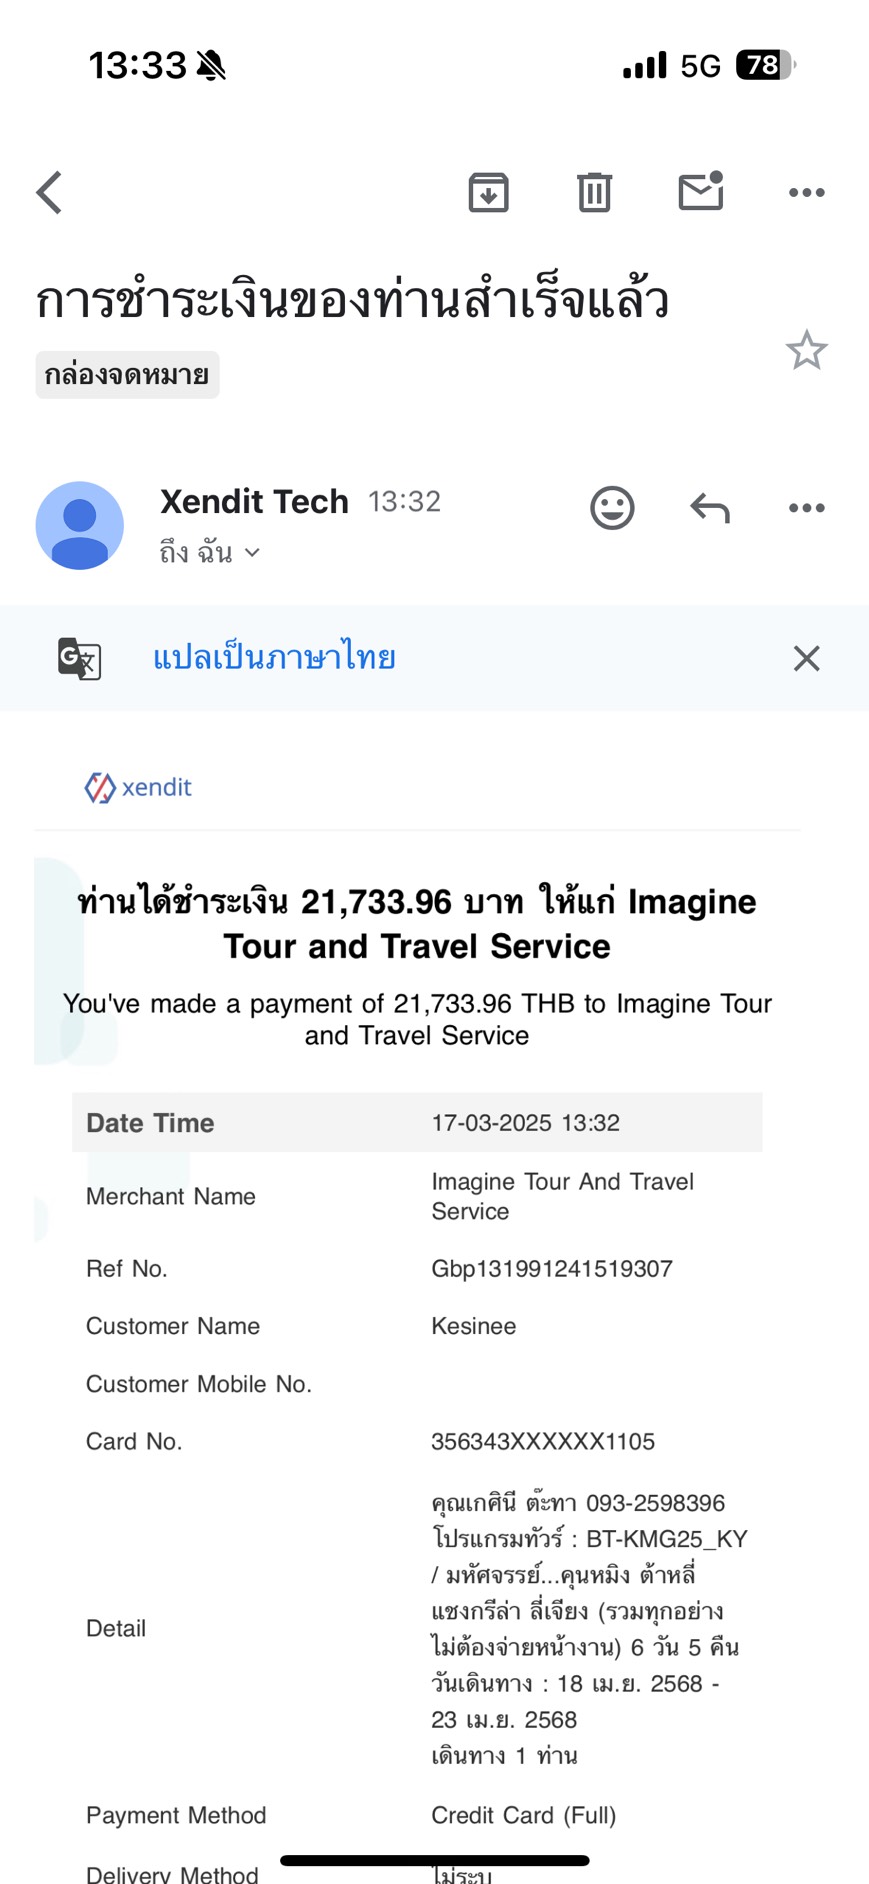The width and height of the screenshot is (869, 1884).
Task: Tap แปลเป็นภาษาไทย to translate the email
Action: point(274,658)
